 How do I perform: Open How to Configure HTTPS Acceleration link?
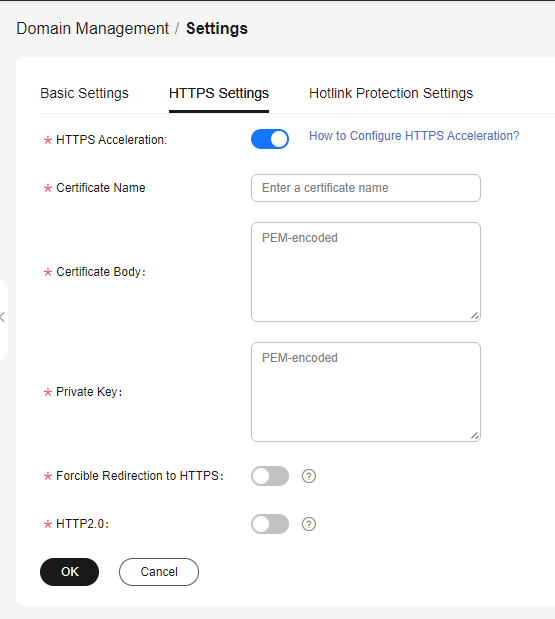click(414, 136)
